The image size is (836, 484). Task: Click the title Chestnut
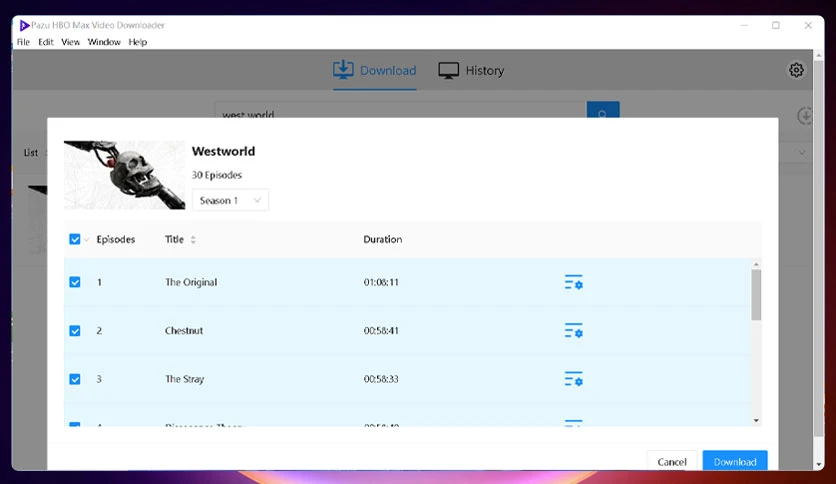(x=184, y=330)
